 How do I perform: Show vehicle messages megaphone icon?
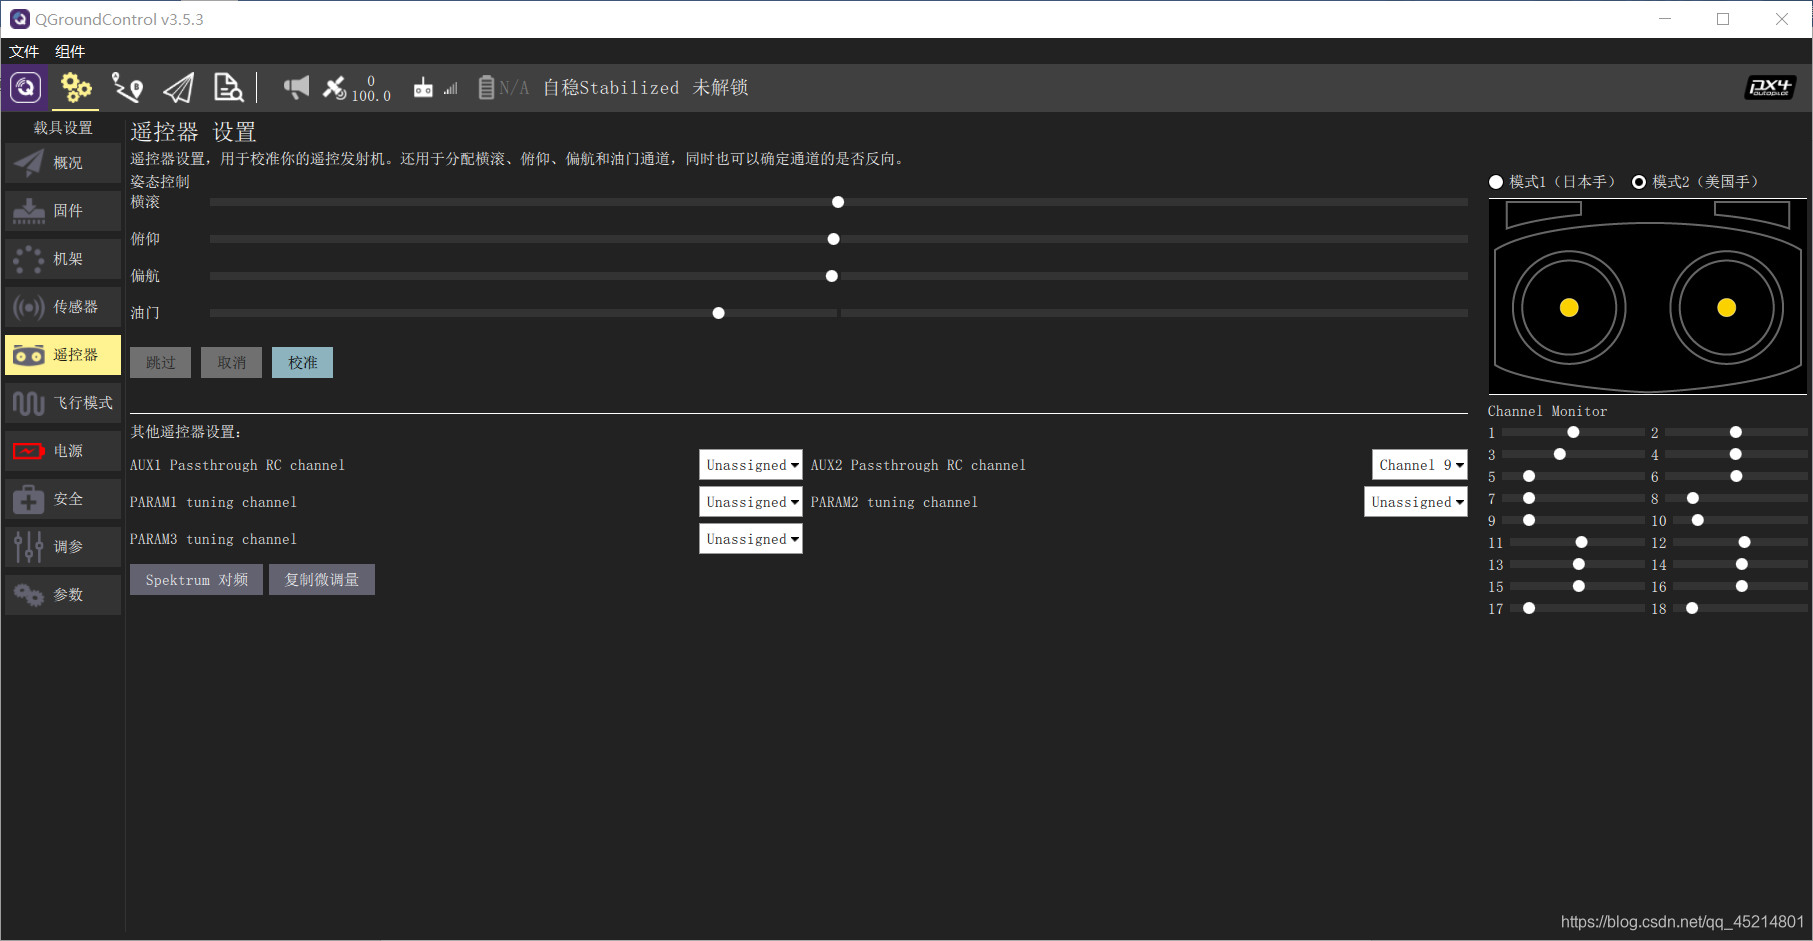click(x=296, y=88)
